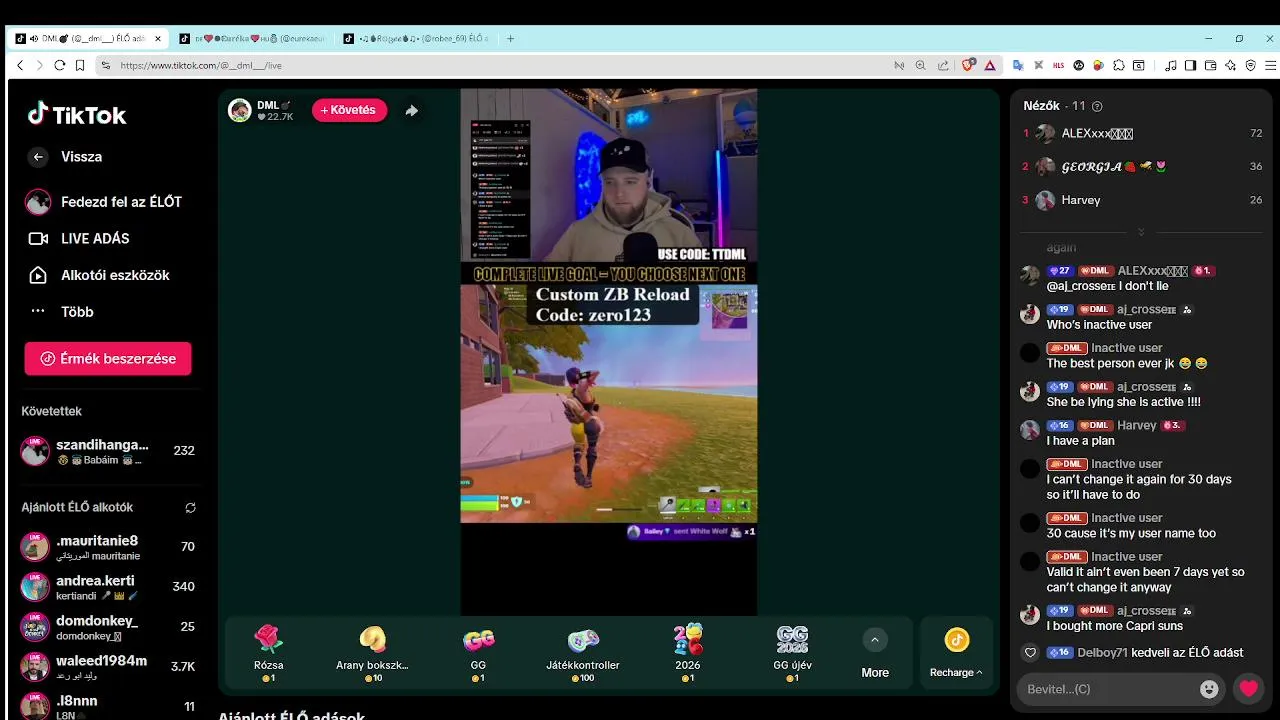Screen dimensions: 1280x720
Task: Open Brave Rewards triangle icon
Action: pos(990,65)
